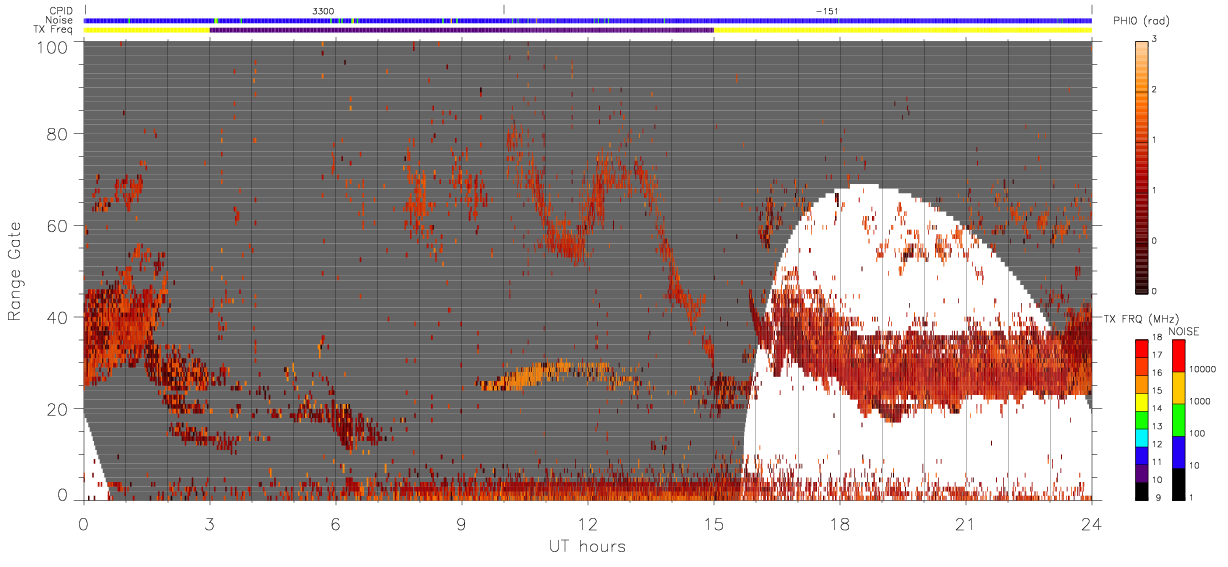
Task: Click the x-axis tick label 12
Action: (587, 525)
